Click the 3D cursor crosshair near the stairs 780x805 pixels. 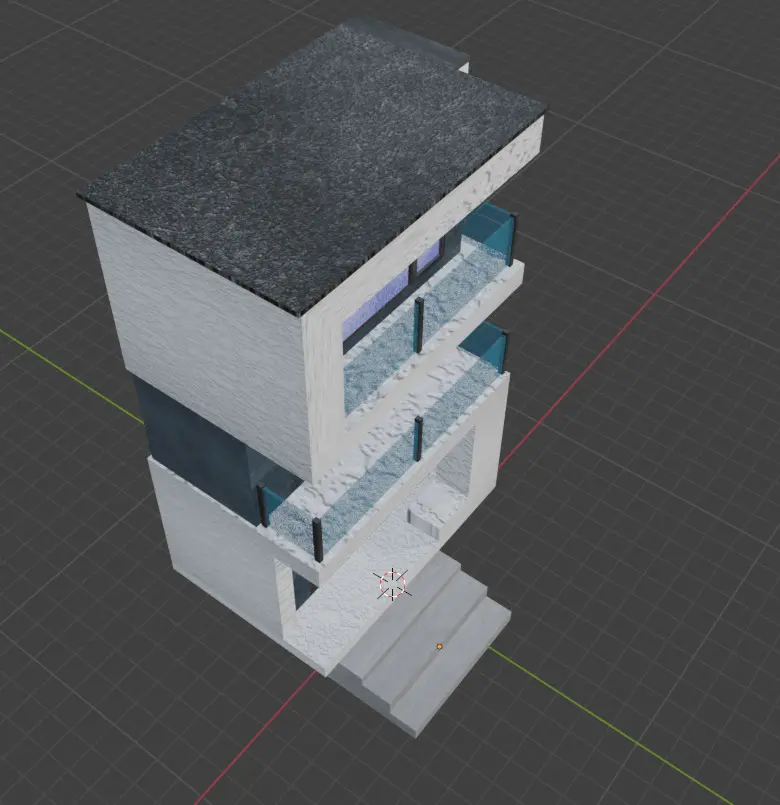pos(393,584)
